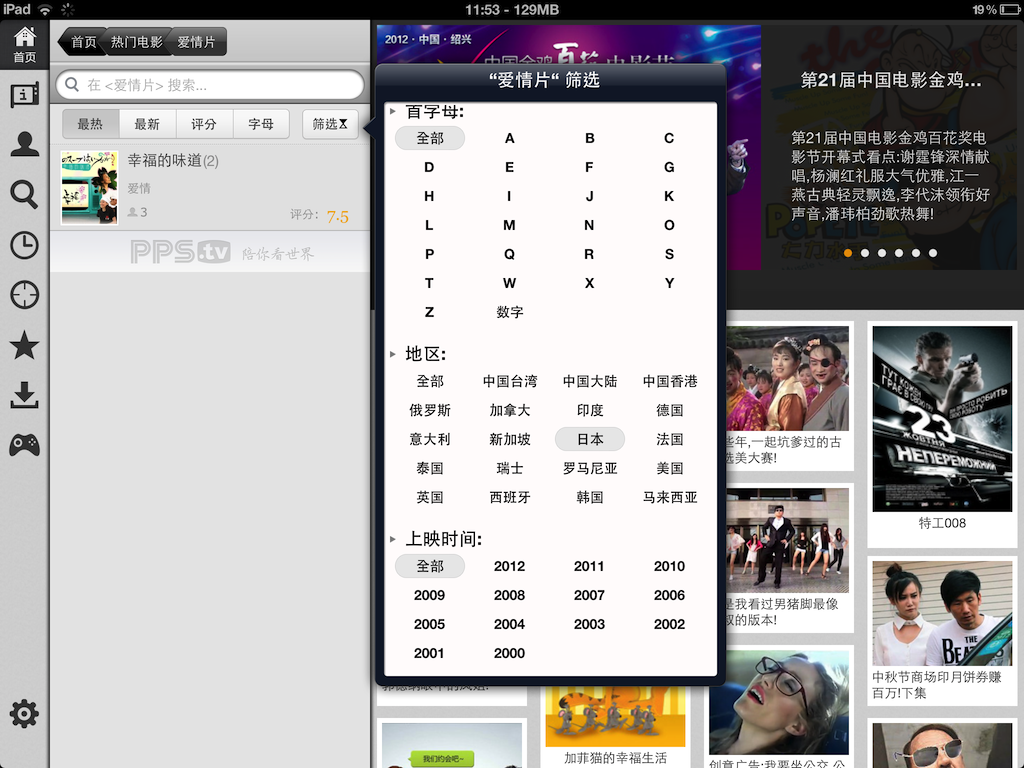Click the 爱情片 search input field
Screen dimensions: 1024x768
coord(210,85)
